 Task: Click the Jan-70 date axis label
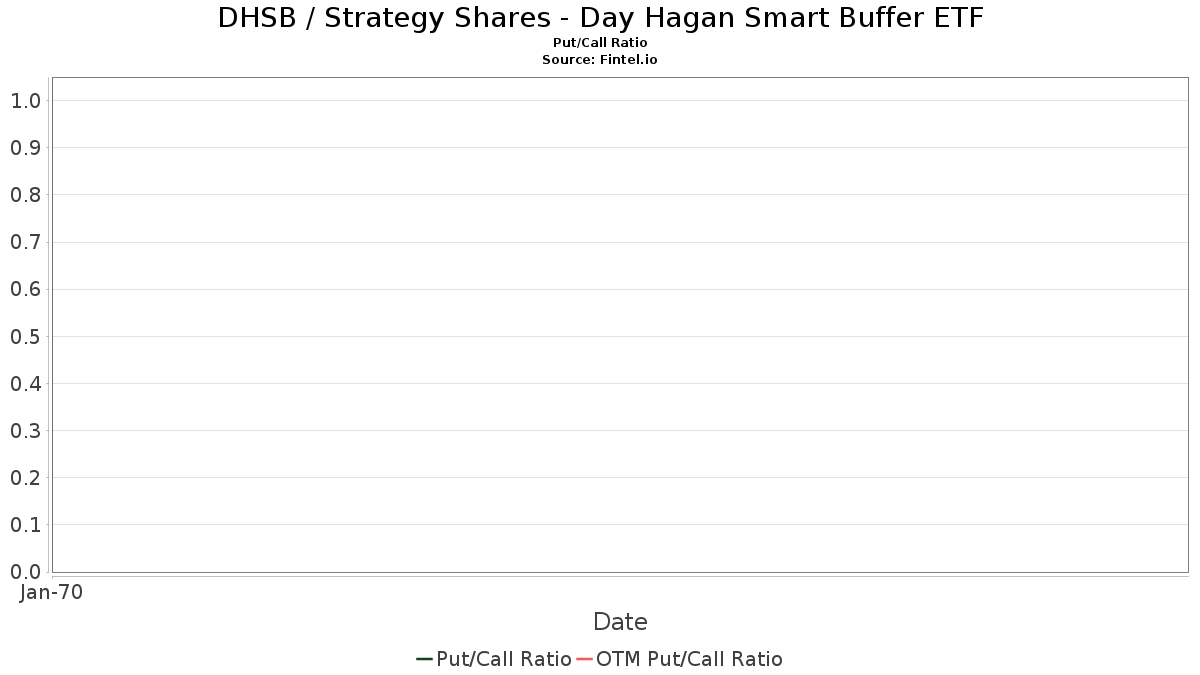52,592
